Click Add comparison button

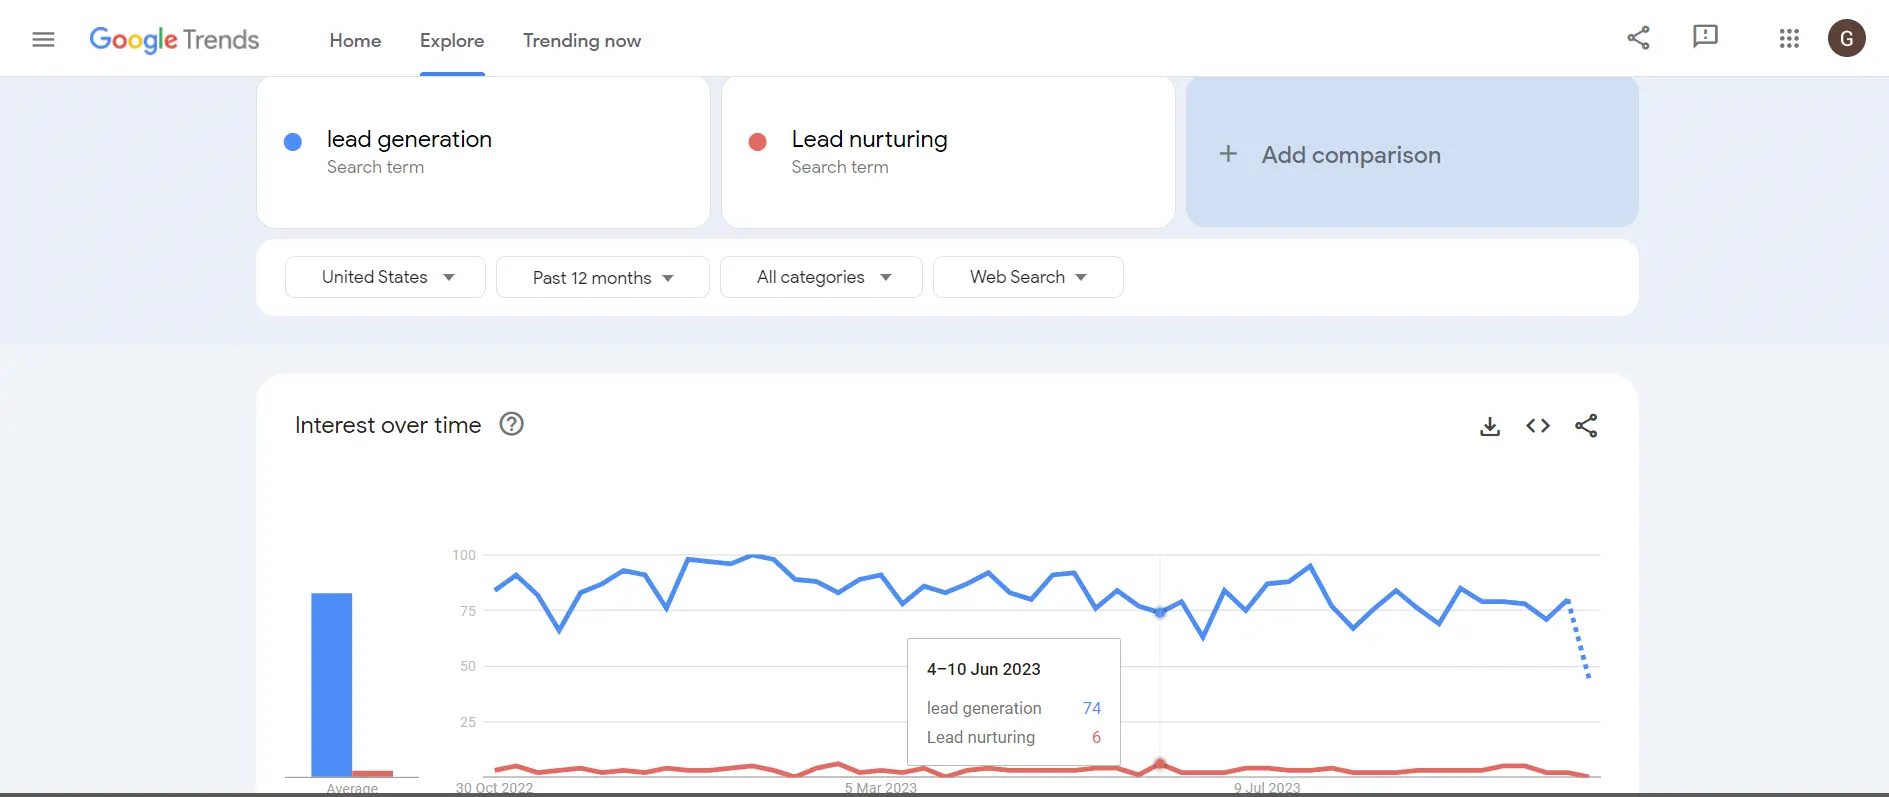point(1412,152)
